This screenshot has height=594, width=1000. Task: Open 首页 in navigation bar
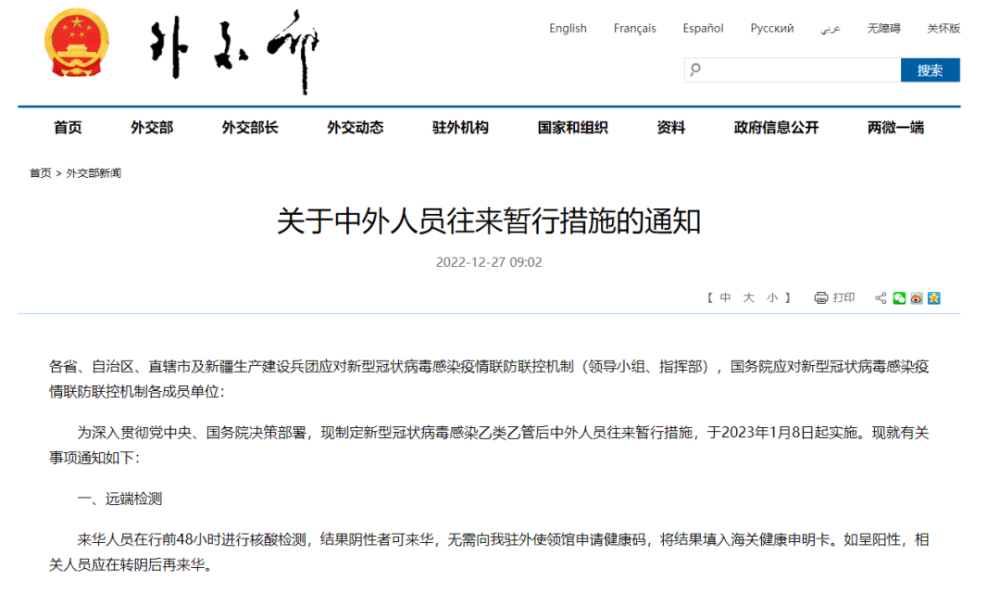pyautogui.click(x=68, y=128)
